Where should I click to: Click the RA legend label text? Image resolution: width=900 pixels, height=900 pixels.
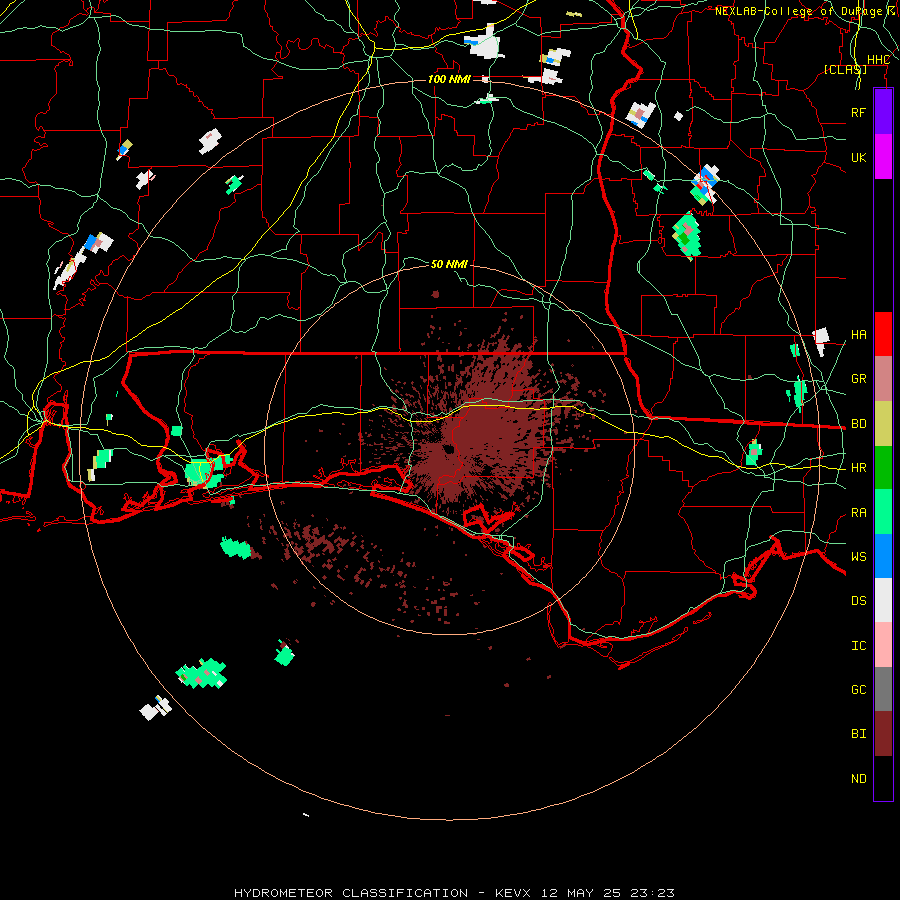(858, 513)
